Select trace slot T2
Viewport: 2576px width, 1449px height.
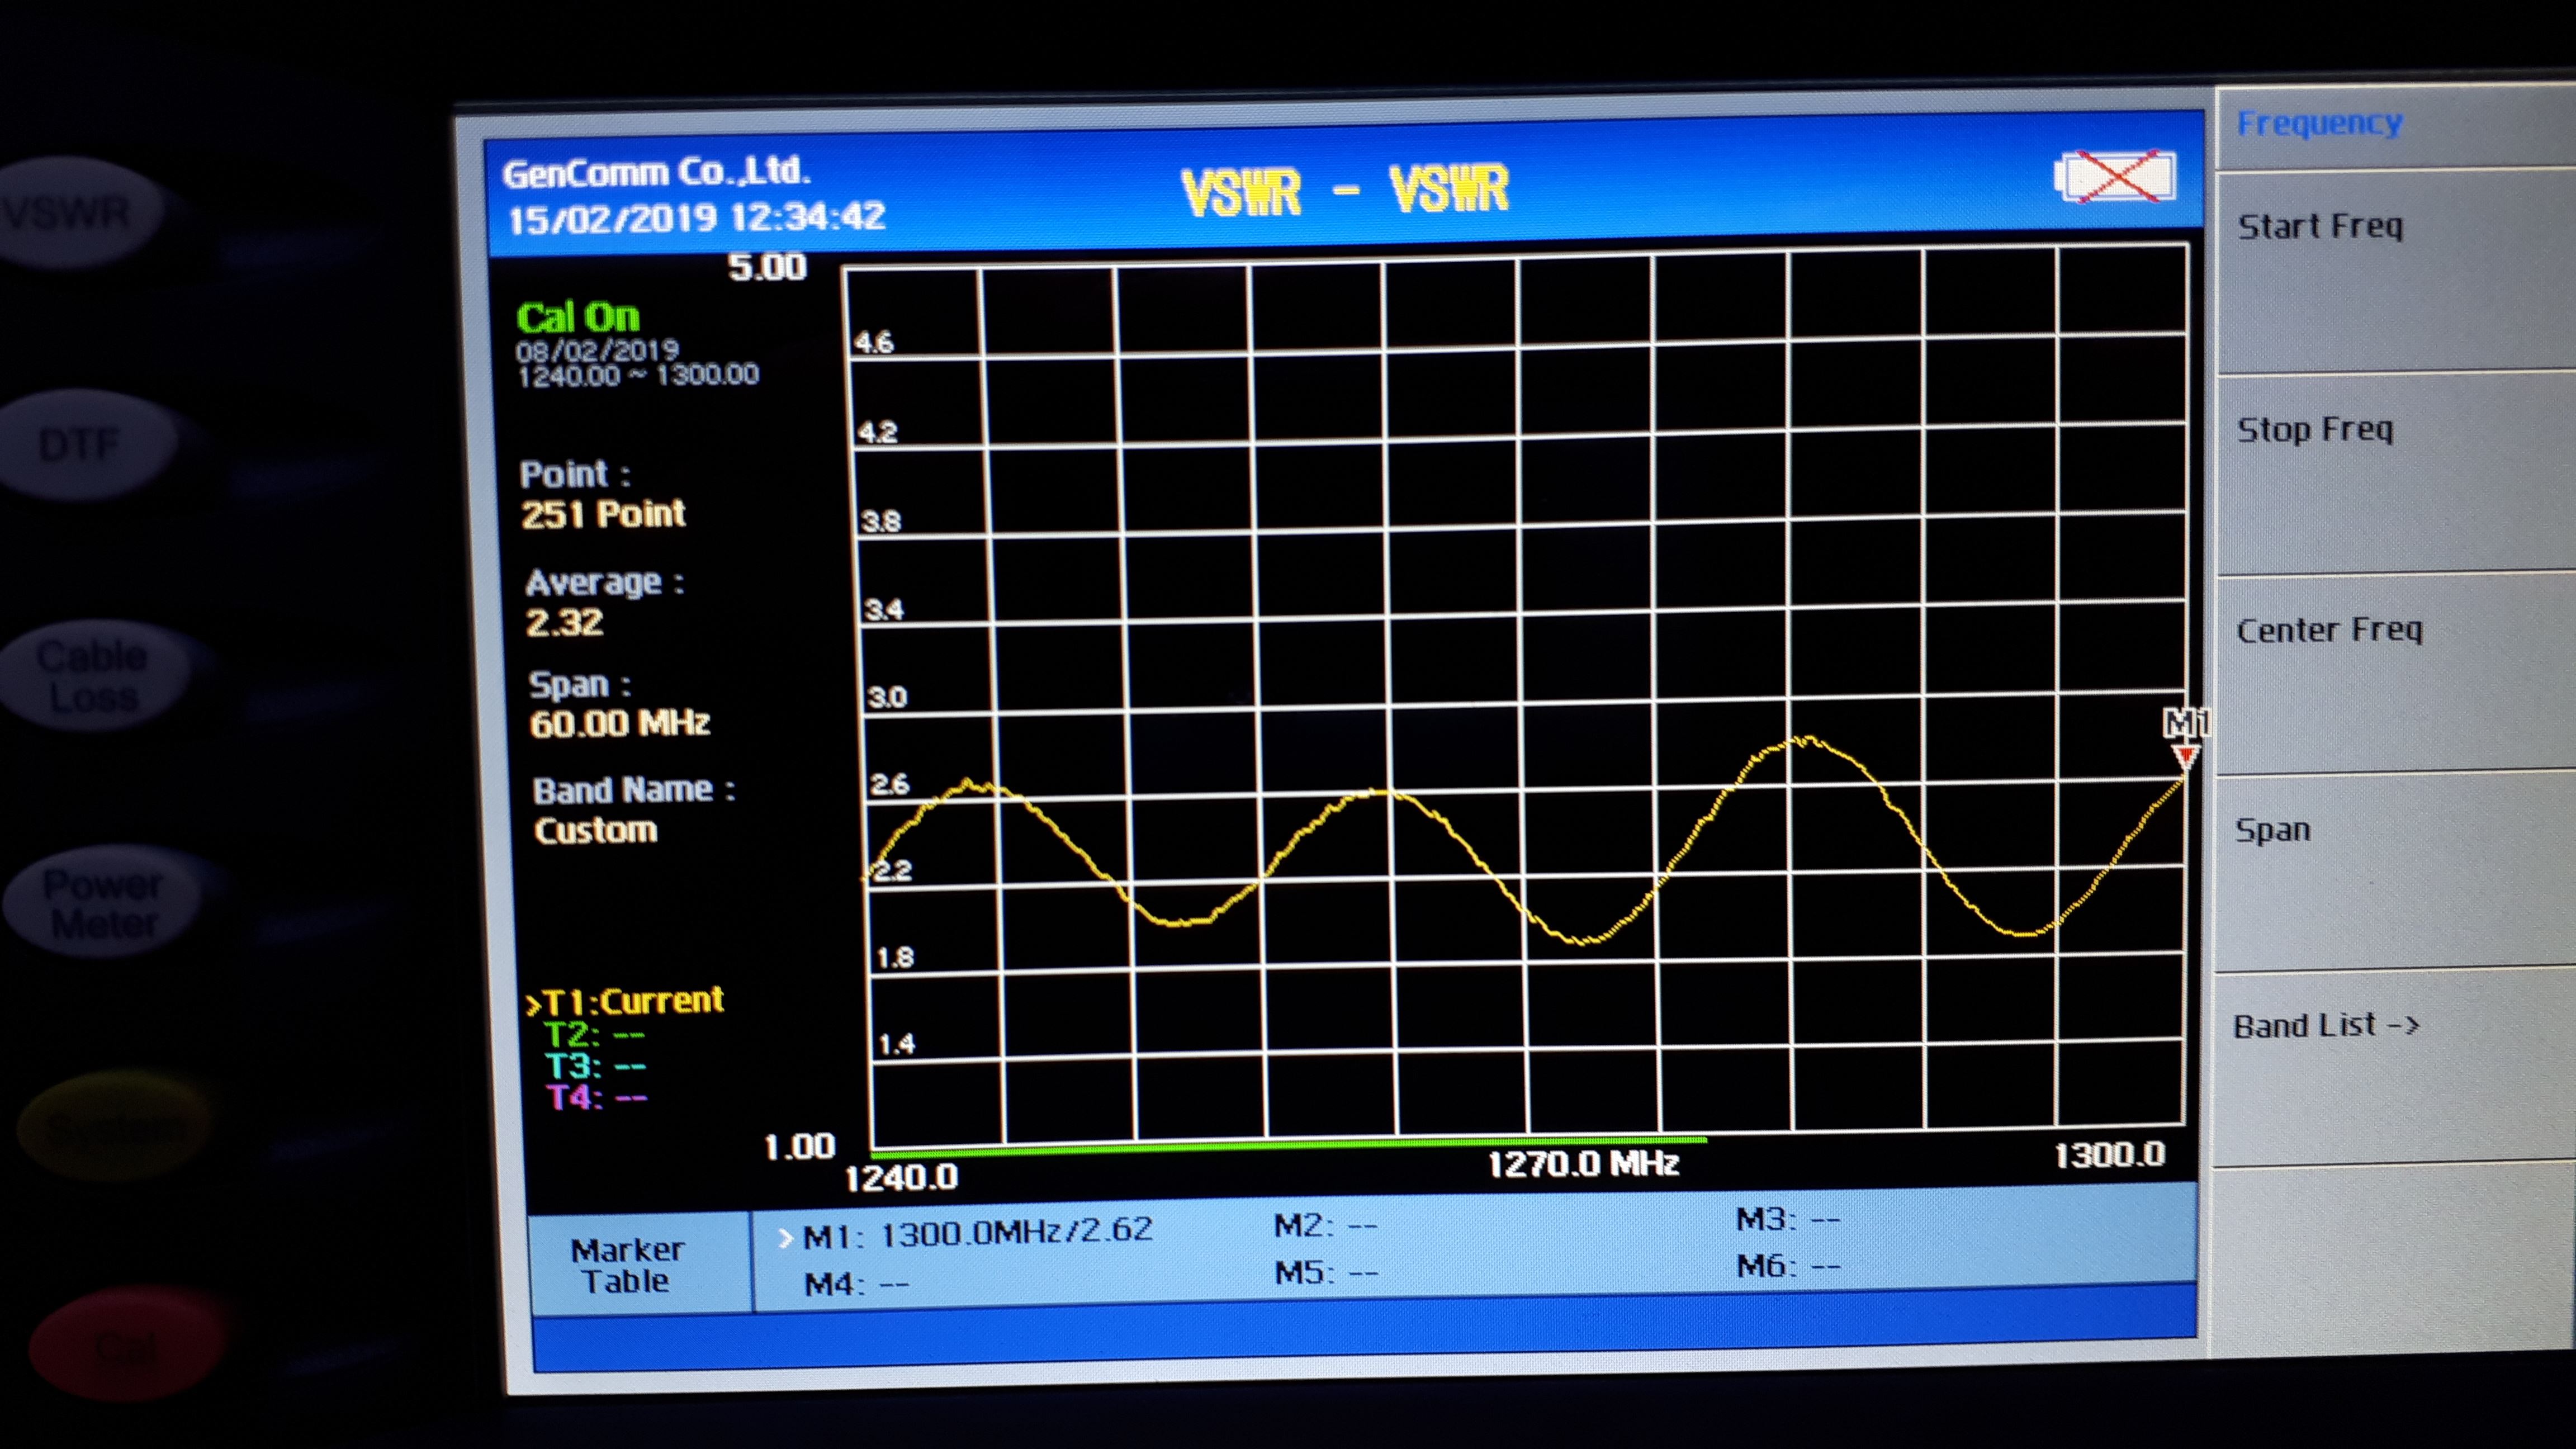pos(594,1034)
